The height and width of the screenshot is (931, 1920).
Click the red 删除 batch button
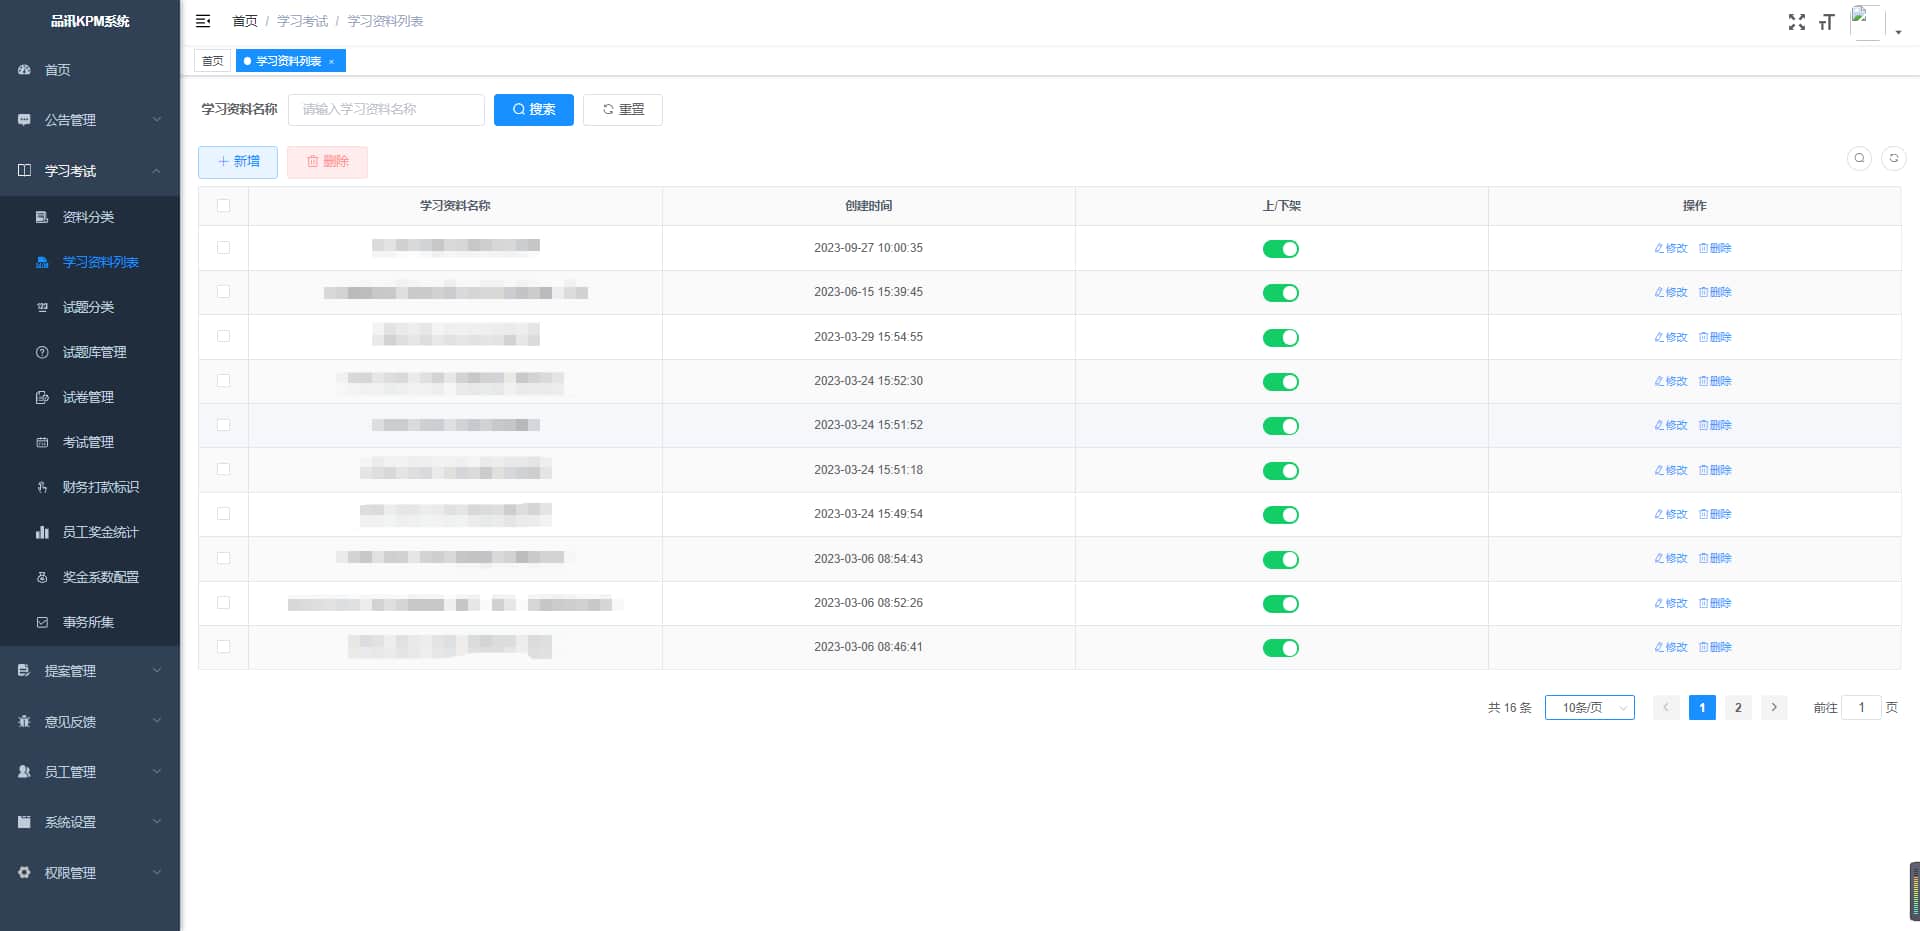pos(327,162)
